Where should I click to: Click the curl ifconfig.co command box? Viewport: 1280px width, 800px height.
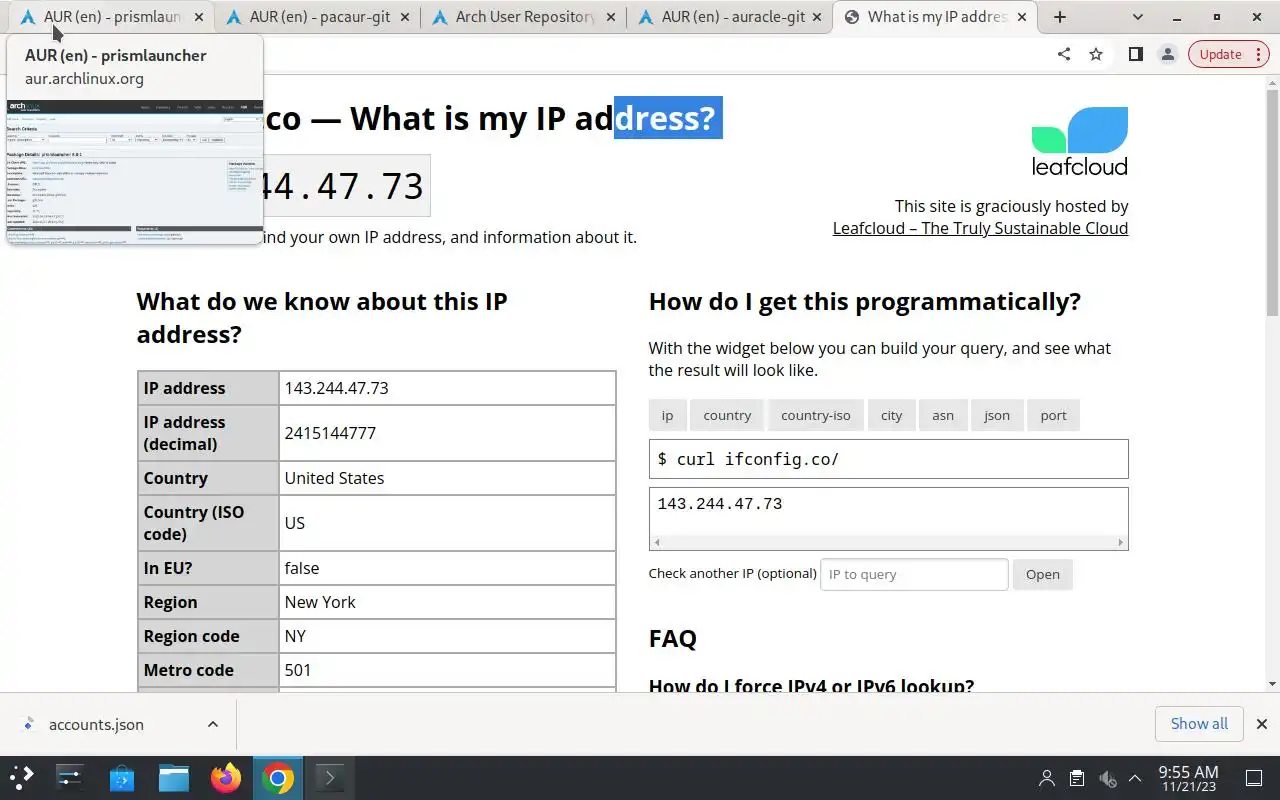coord(888,459)
